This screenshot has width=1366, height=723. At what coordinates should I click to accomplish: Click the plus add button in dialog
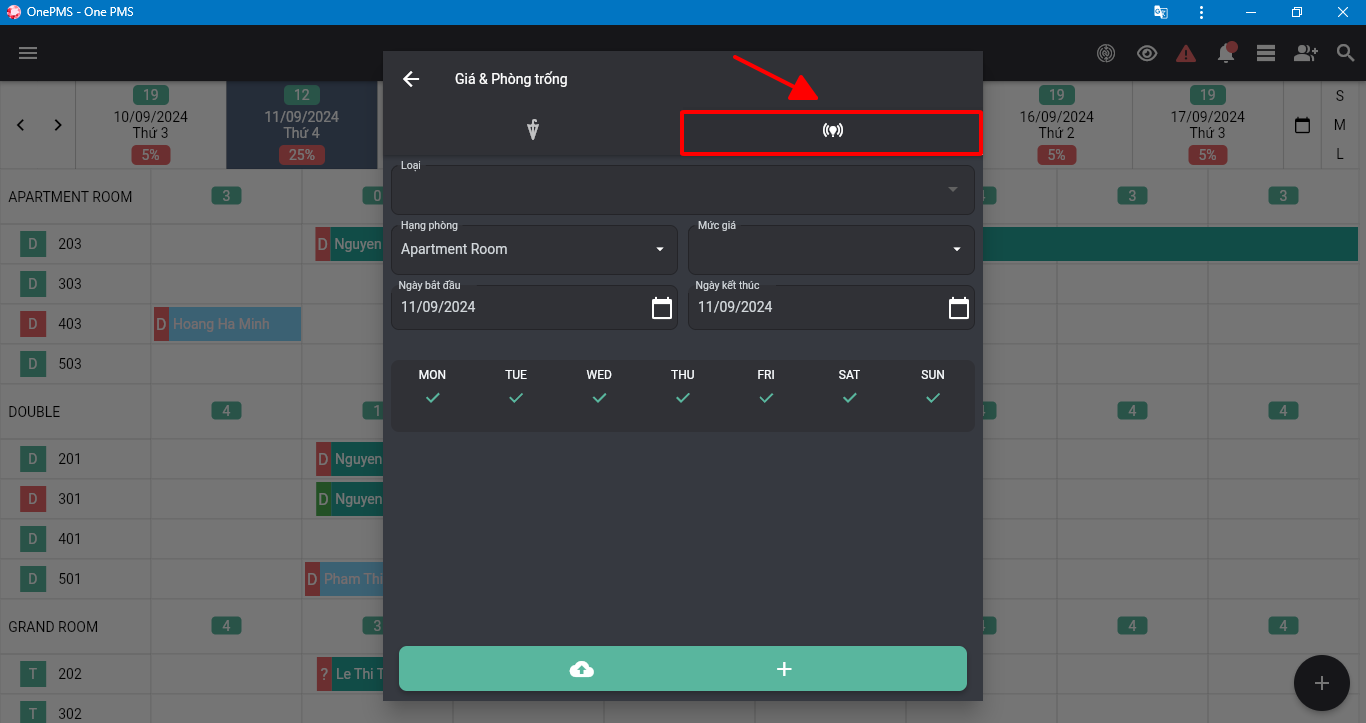[x=784, y=669]
